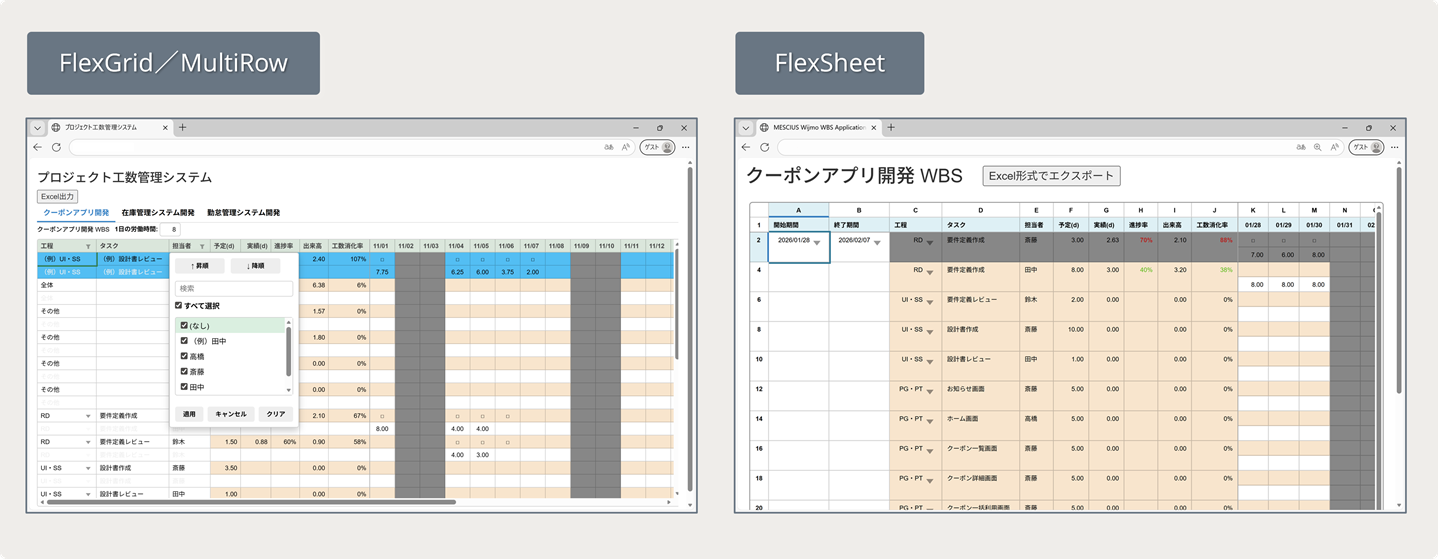Open 終了期間 date dropdown 2026/02/07
1438x559 pixels.
877,242
